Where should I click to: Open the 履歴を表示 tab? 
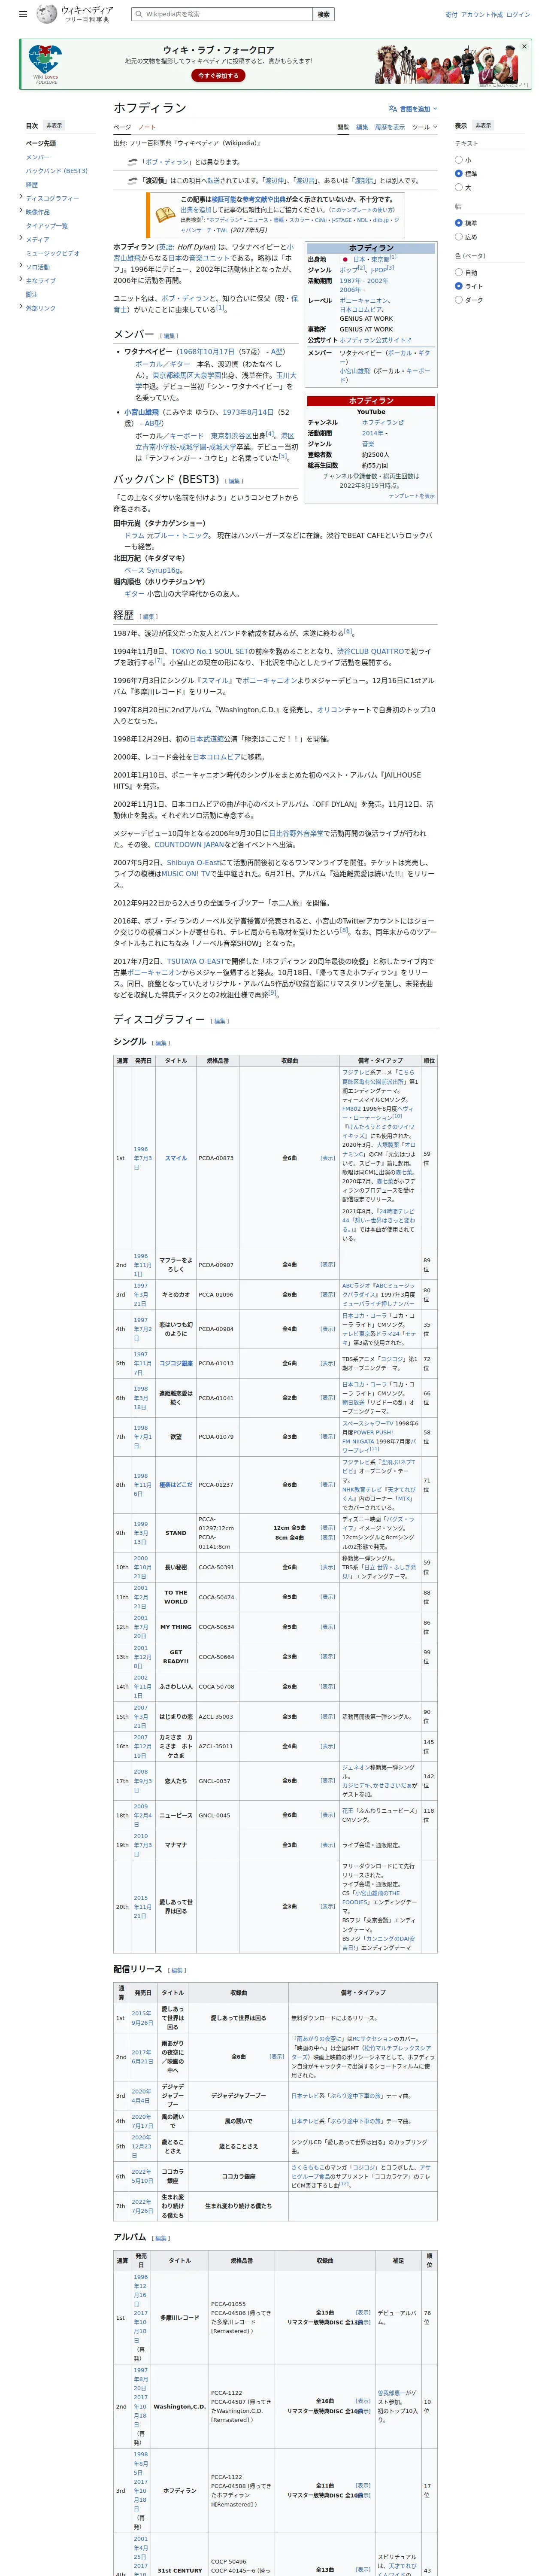[390, 127]
